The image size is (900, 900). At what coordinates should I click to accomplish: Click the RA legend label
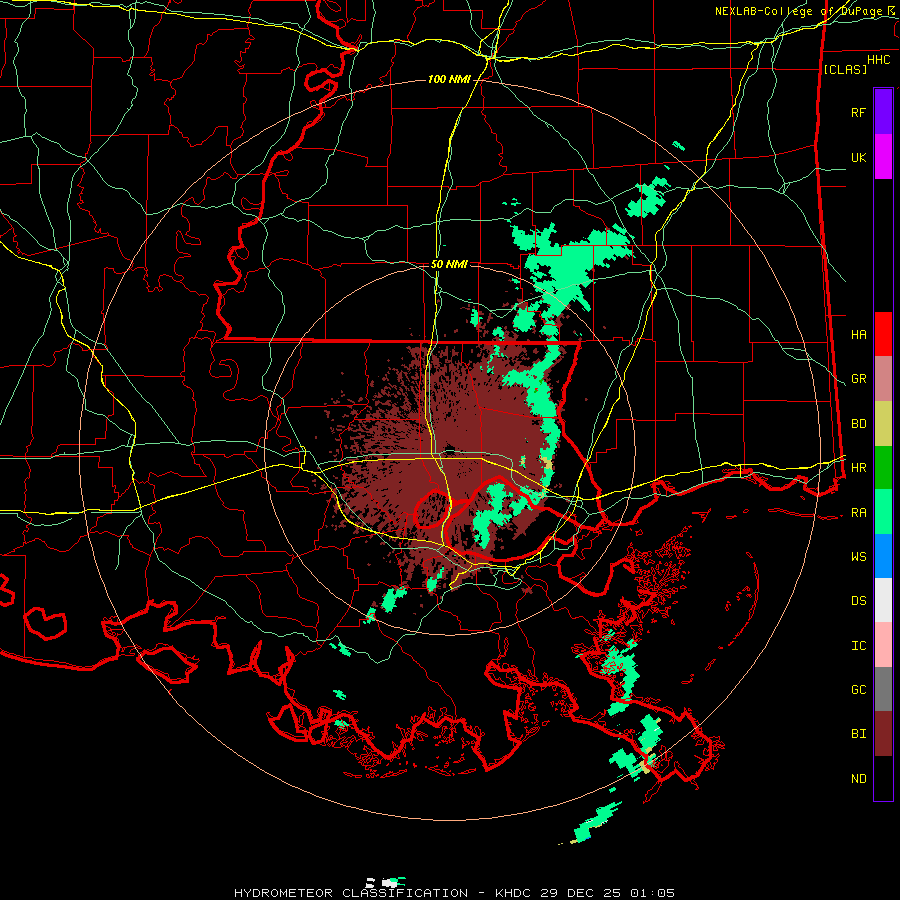click(x=858, y=513)
